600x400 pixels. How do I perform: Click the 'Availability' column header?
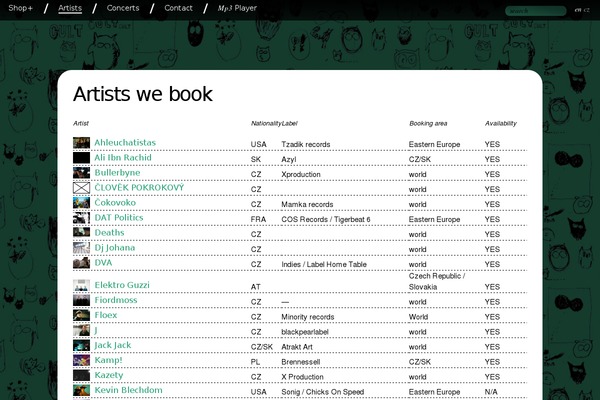pyautogui.click(x=501, y=123)
